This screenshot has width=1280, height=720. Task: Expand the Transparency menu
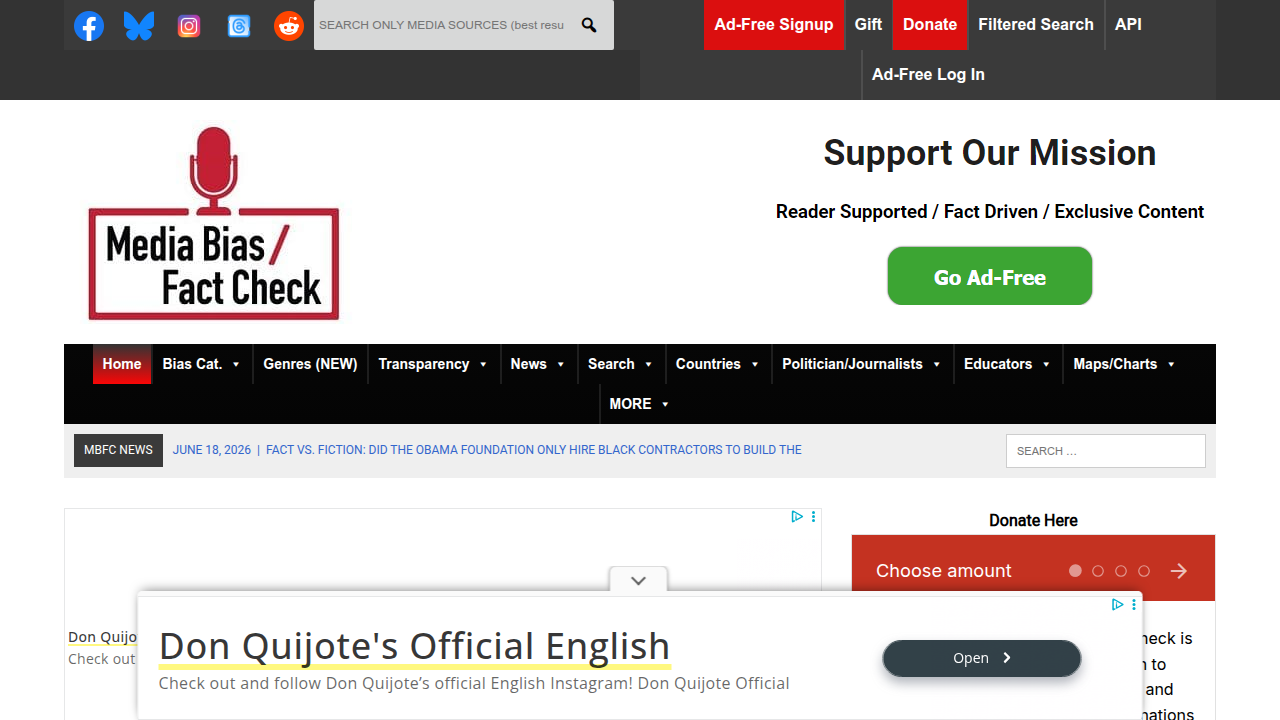[433, 364]
